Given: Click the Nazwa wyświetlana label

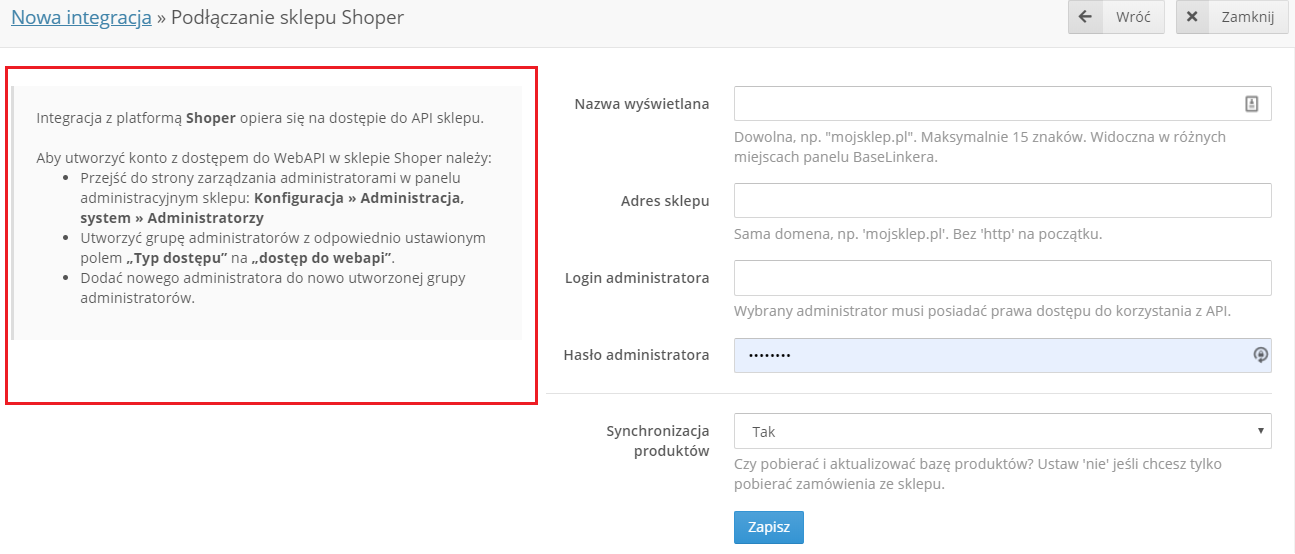Looking at the screenshot, I should [x=642, y=104].
